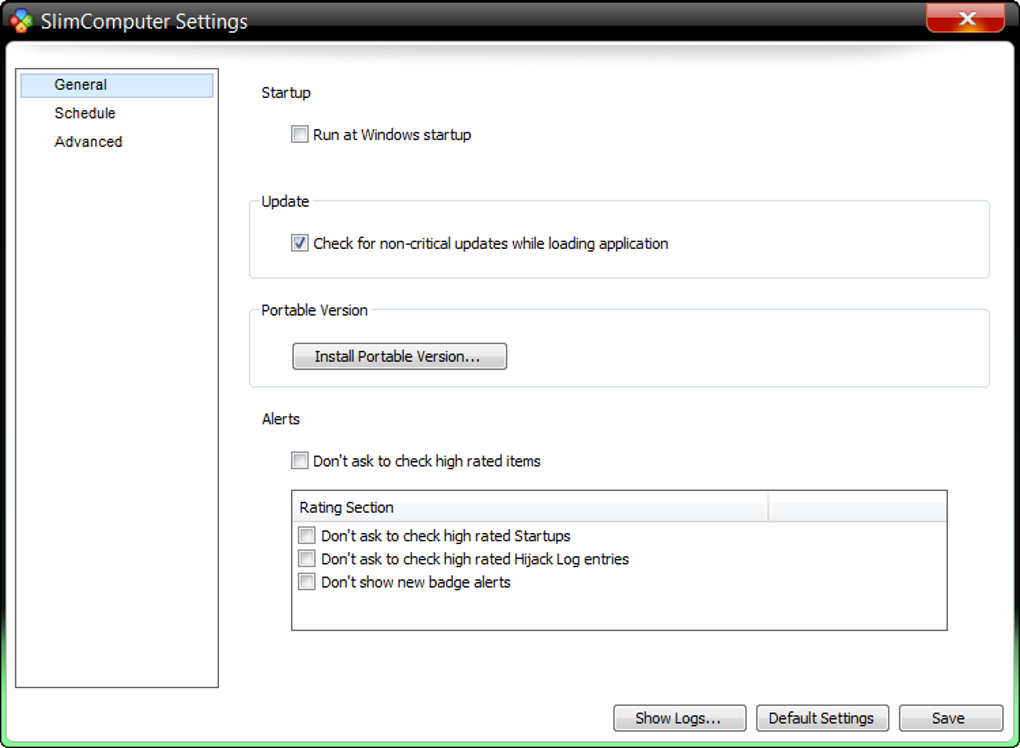Click the Update group label

tap(285, 202)
